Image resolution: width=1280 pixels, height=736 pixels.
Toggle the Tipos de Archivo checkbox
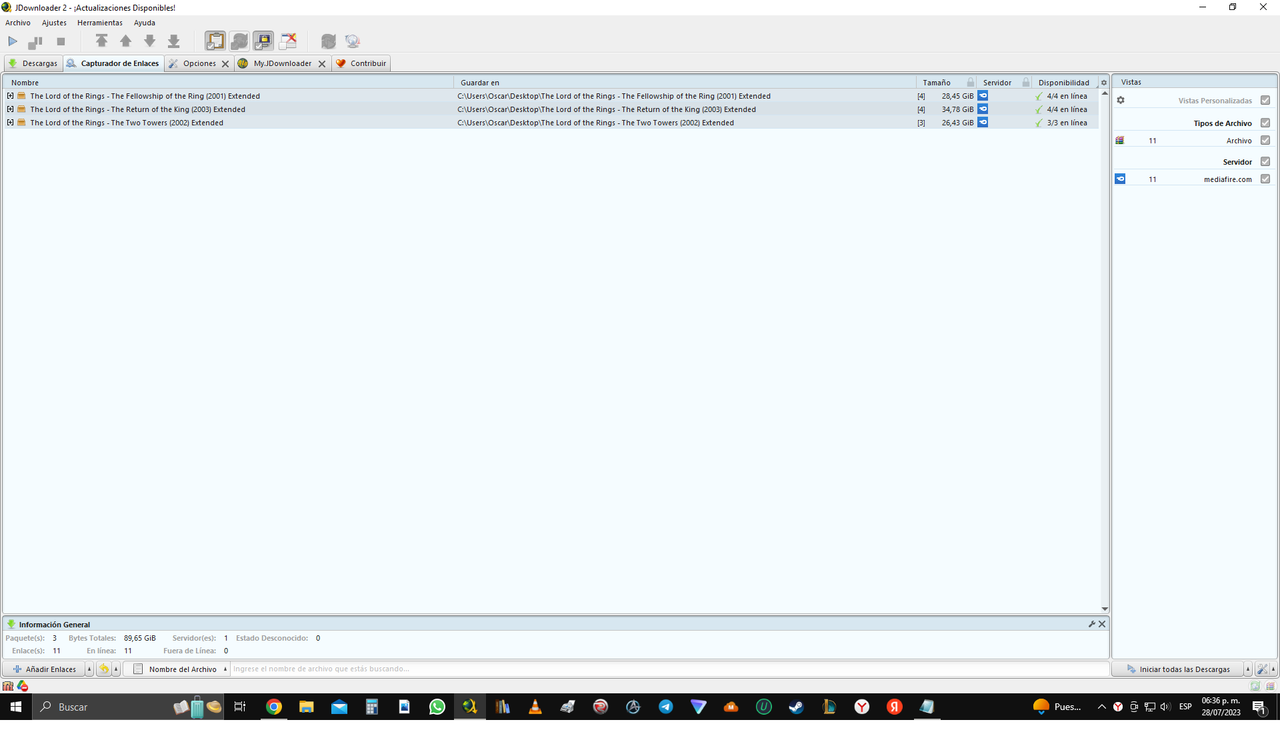pos(1265,123)
